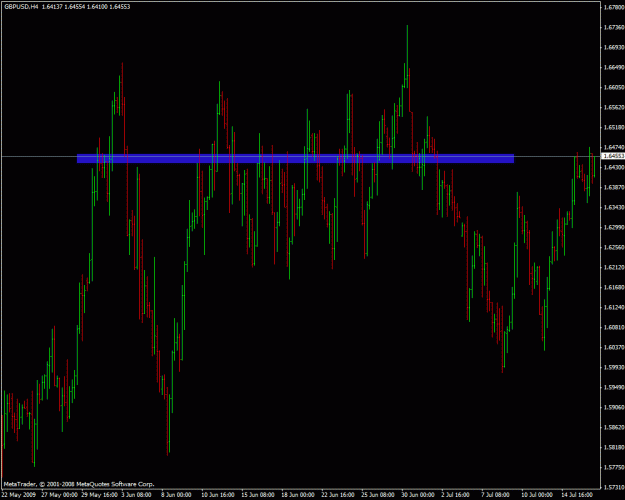Click the 1.67800 price axis label
This screenshot has height=500, width=625.
click(614, 7)
